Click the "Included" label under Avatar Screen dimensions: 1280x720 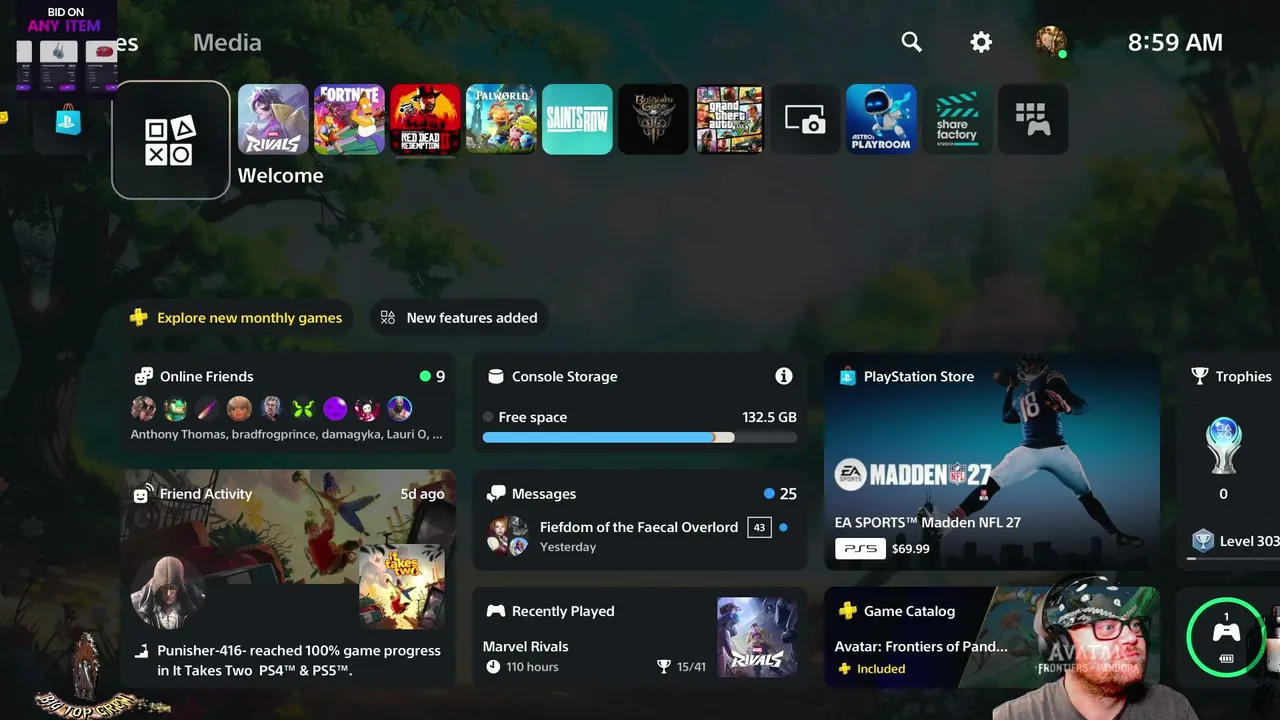click(881, 669)
